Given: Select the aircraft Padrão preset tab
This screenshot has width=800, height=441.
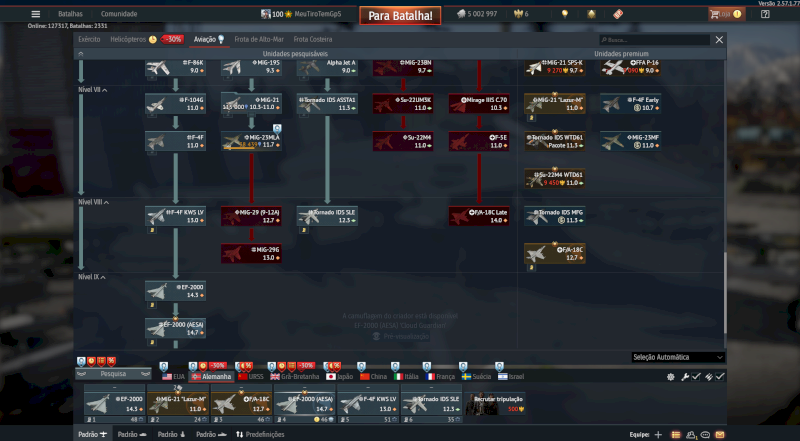Looking at the screenshot, I should point(92,434).
